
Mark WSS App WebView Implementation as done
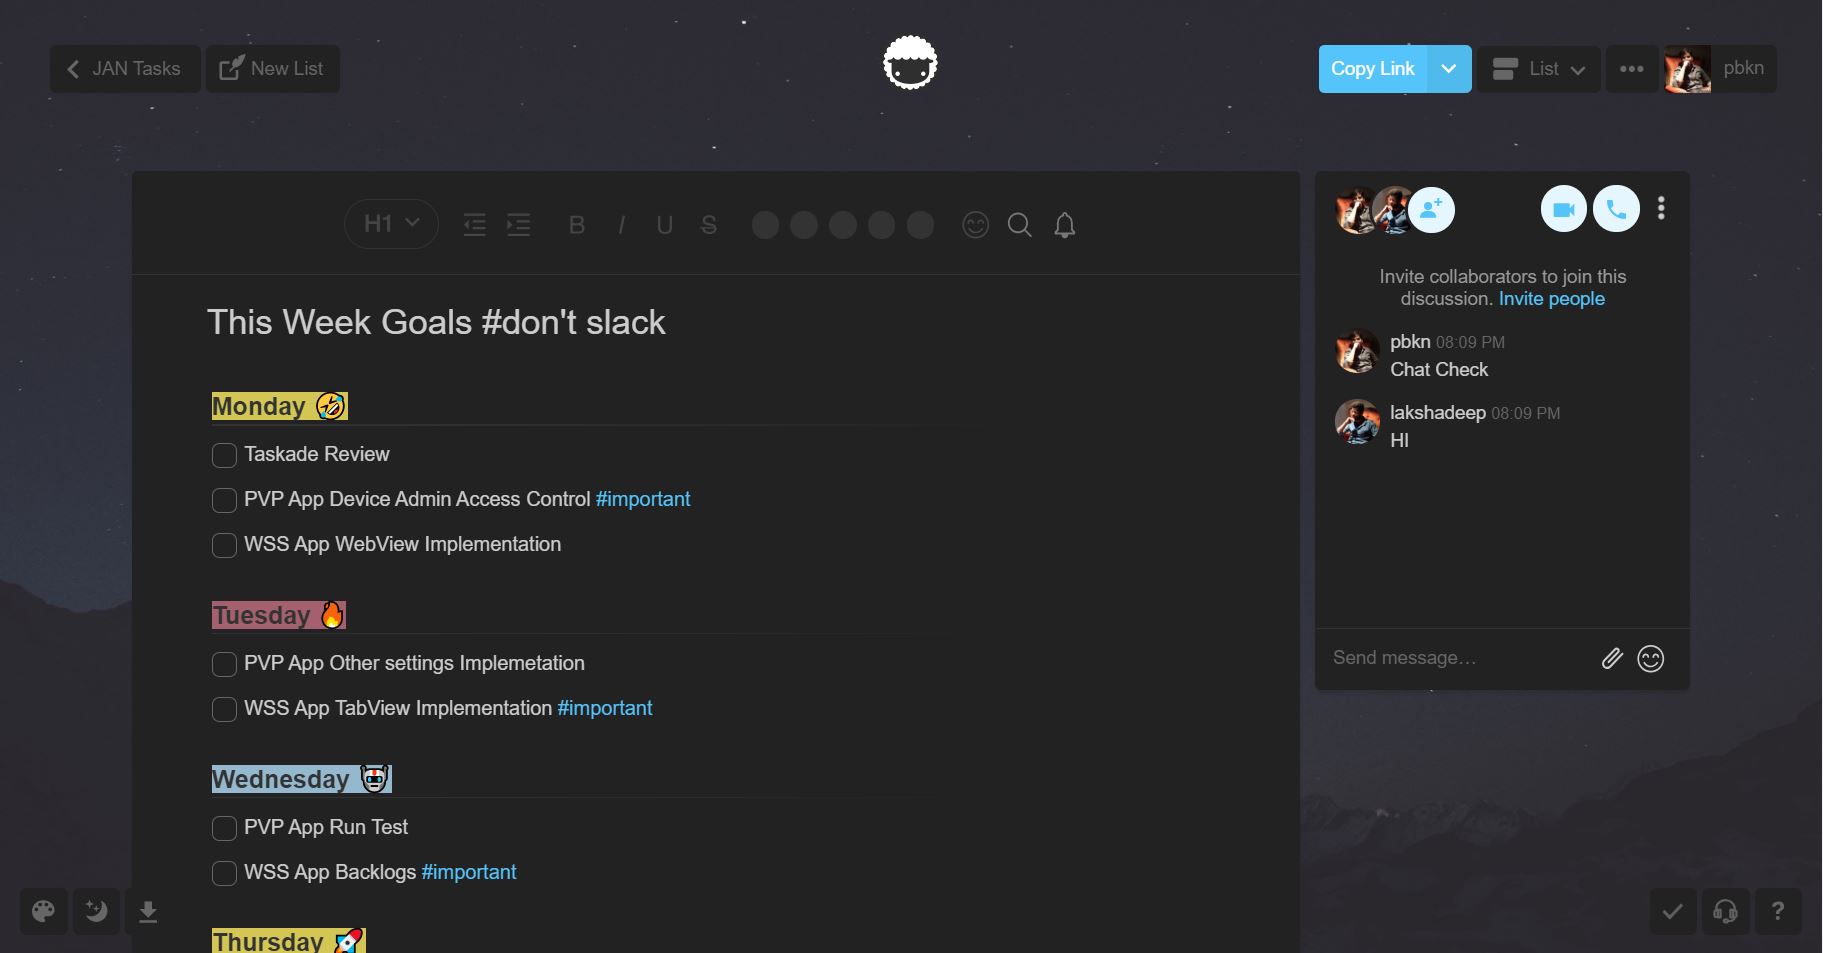pos(224,545)
